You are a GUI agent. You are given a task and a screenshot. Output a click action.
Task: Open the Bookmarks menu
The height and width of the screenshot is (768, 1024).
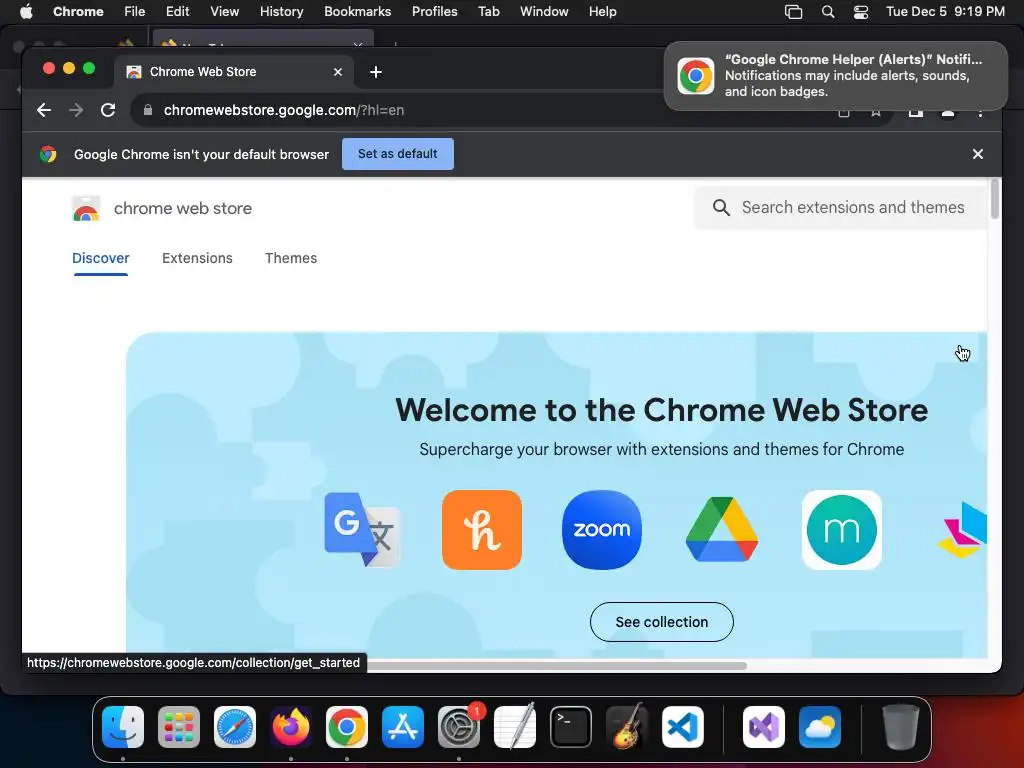[358, 12]
